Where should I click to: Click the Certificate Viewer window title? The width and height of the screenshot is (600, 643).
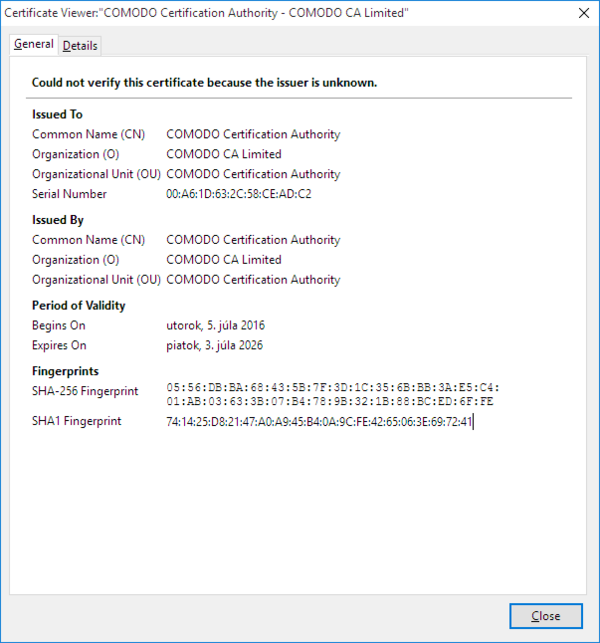[x=206, y=13]
